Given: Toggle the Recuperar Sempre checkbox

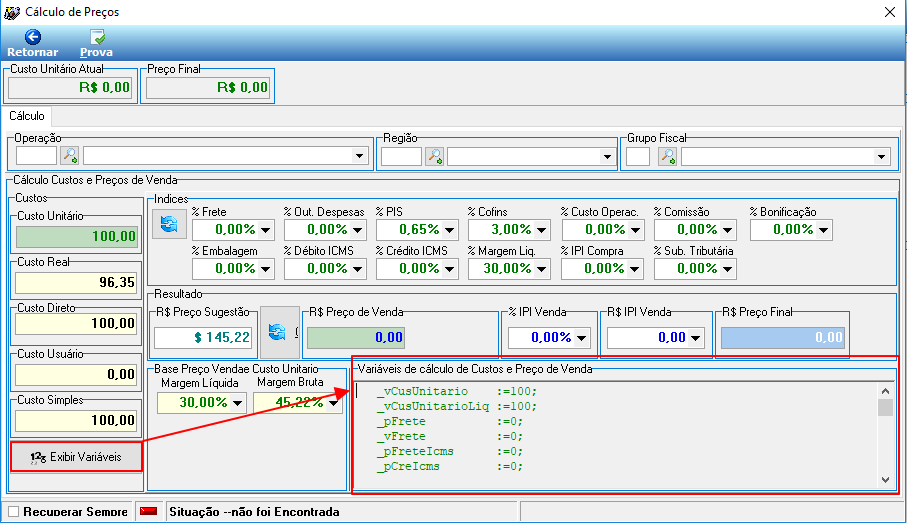Looking at the screenshot, I should [x=13, y=511].
